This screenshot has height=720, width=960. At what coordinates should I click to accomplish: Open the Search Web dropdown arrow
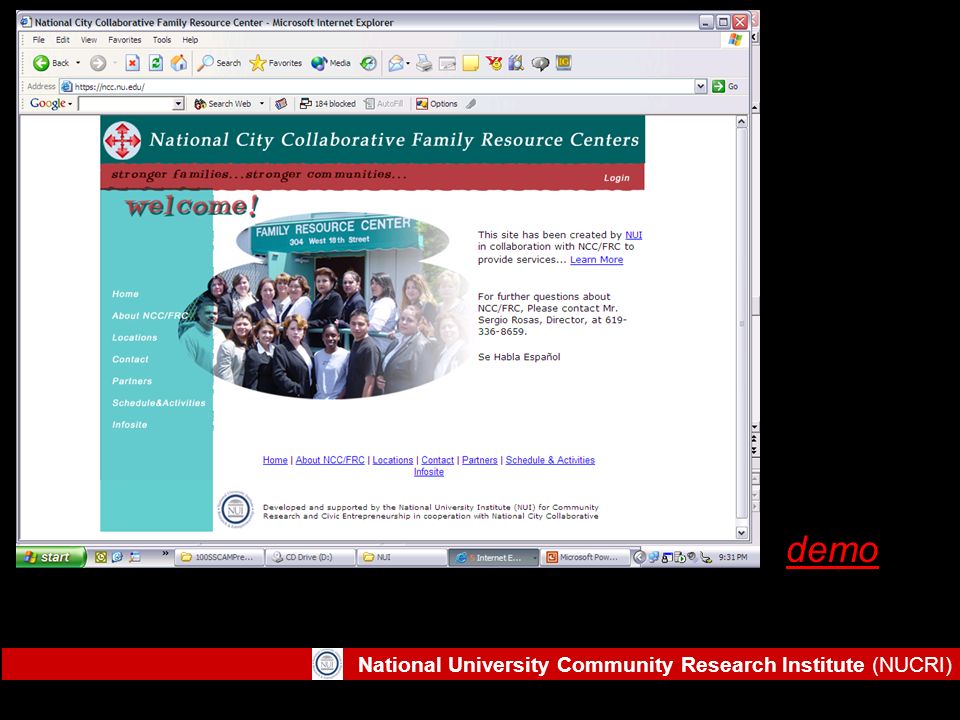click(x=261, y=104)
